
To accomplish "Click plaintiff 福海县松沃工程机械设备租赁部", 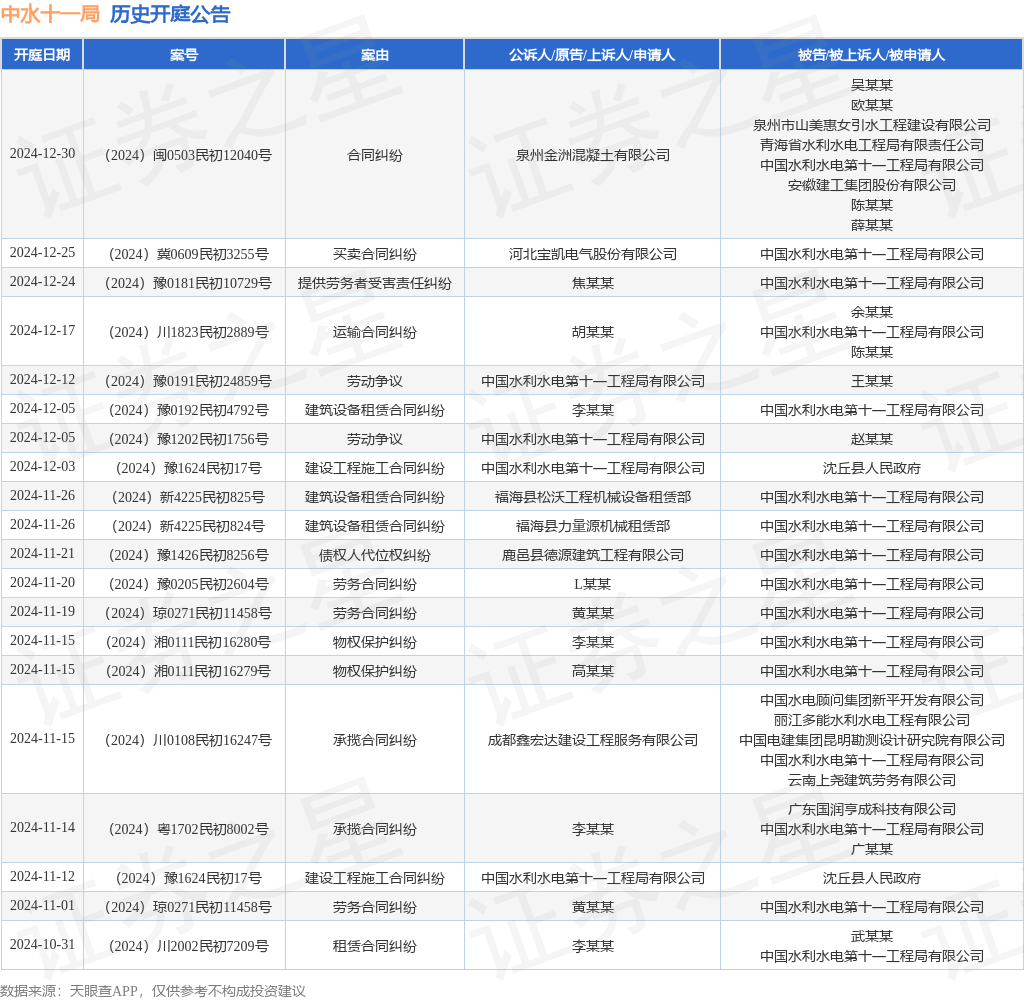I will (593, 498).
